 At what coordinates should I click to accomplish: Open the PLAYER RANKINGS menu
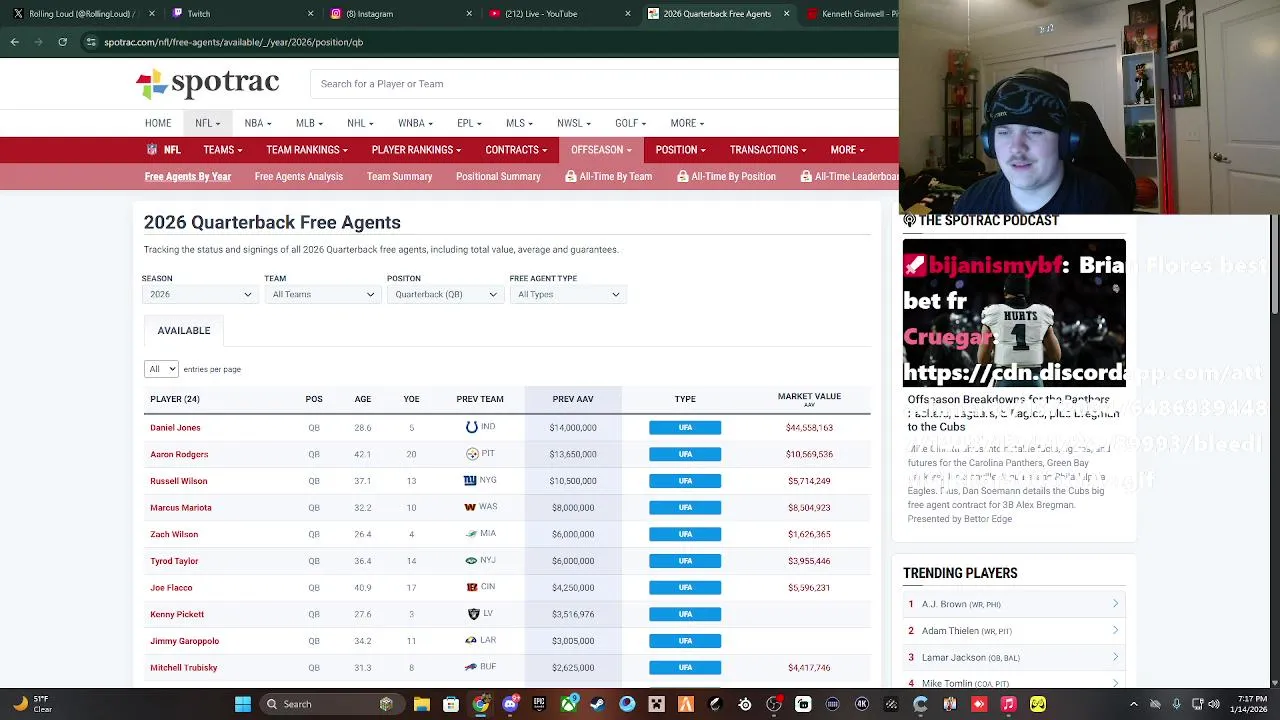click(x=416, y=150)
